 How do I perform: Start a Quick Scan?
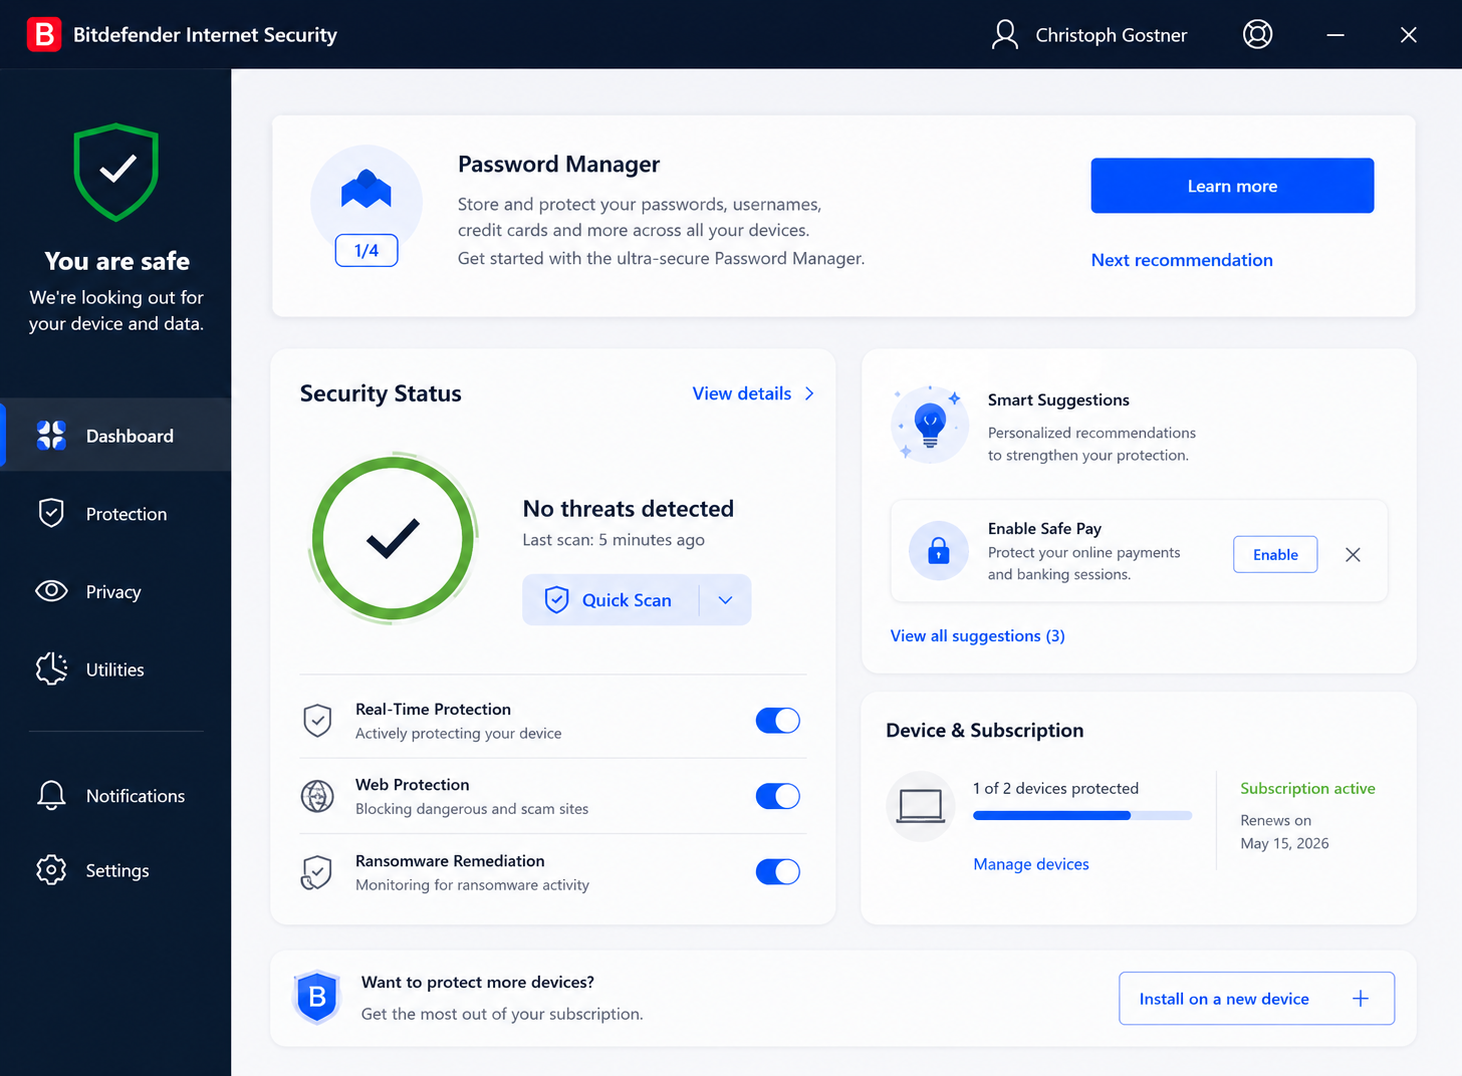[x=610, y=600]
